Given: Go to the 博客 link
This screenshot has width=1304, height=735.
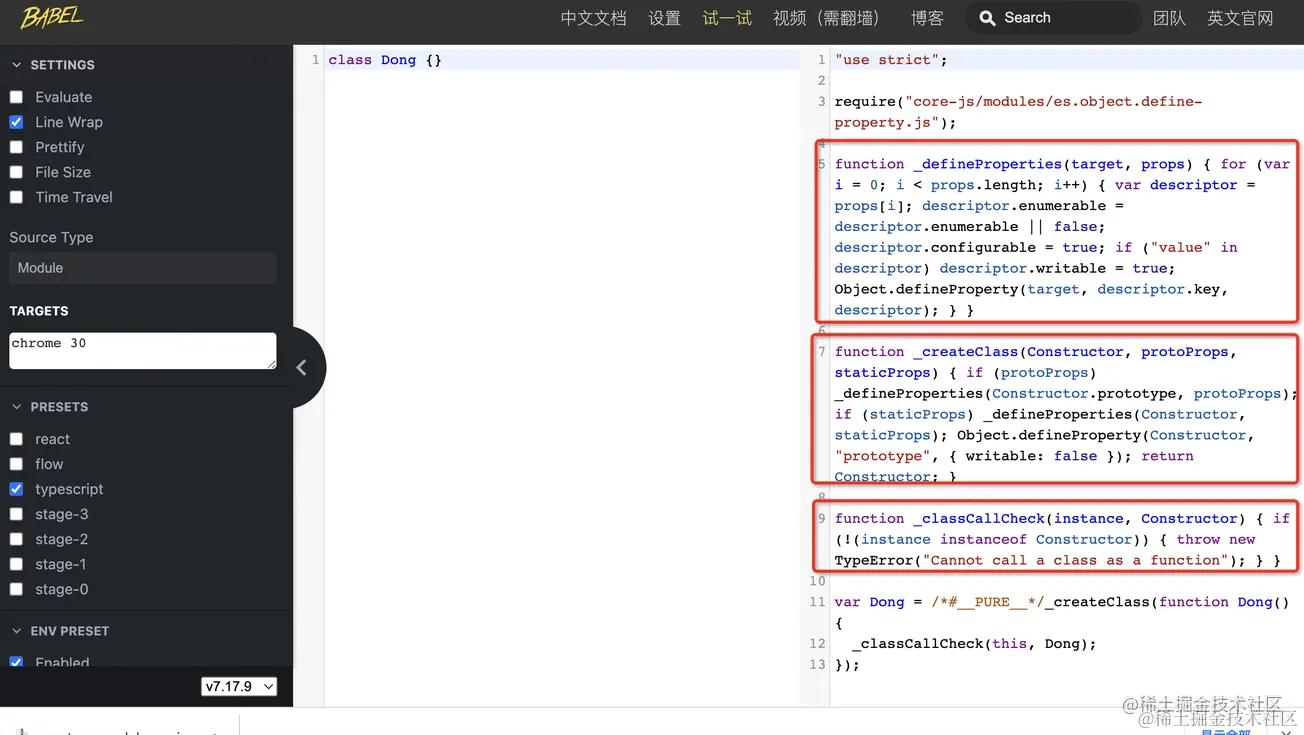Looking at the screenshot, I should (927, 18).
